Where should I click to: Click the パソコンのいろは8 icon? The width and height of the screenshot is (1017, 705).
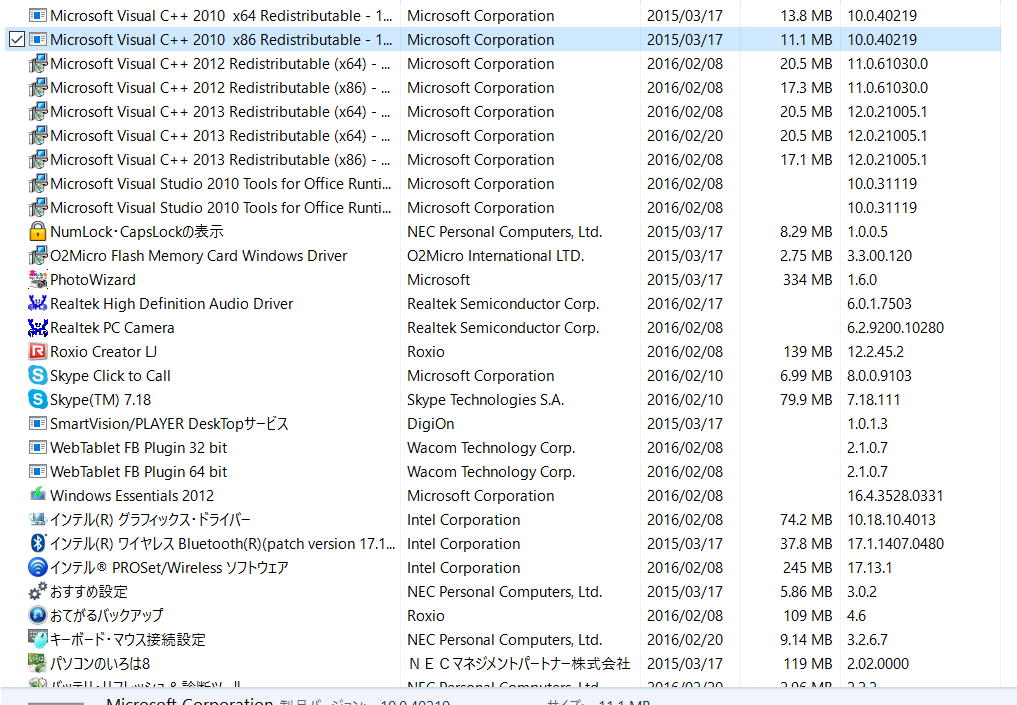pyautogui.click(x=38, y=663)
